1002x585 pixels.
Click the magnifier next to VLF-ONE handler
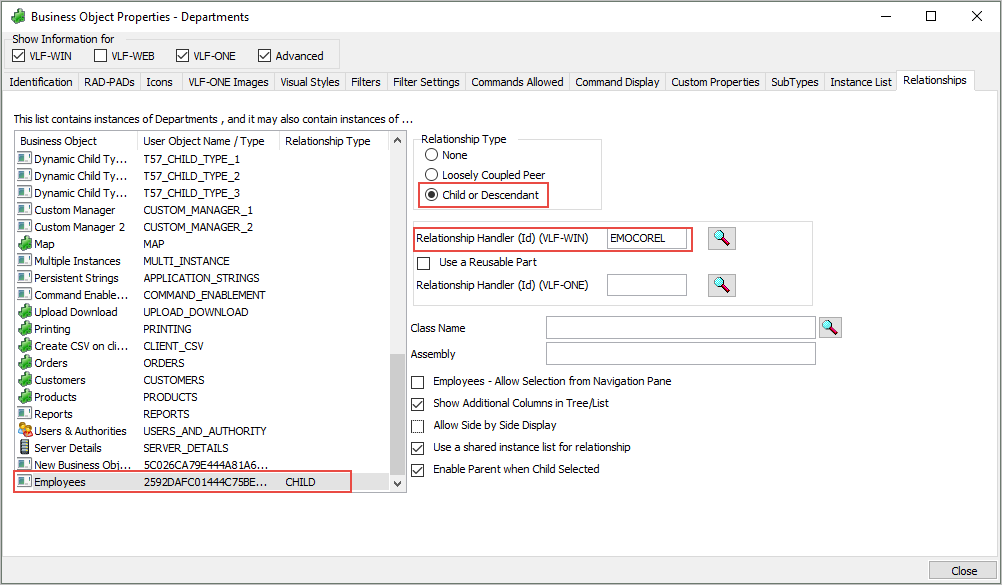pos(722,285)
